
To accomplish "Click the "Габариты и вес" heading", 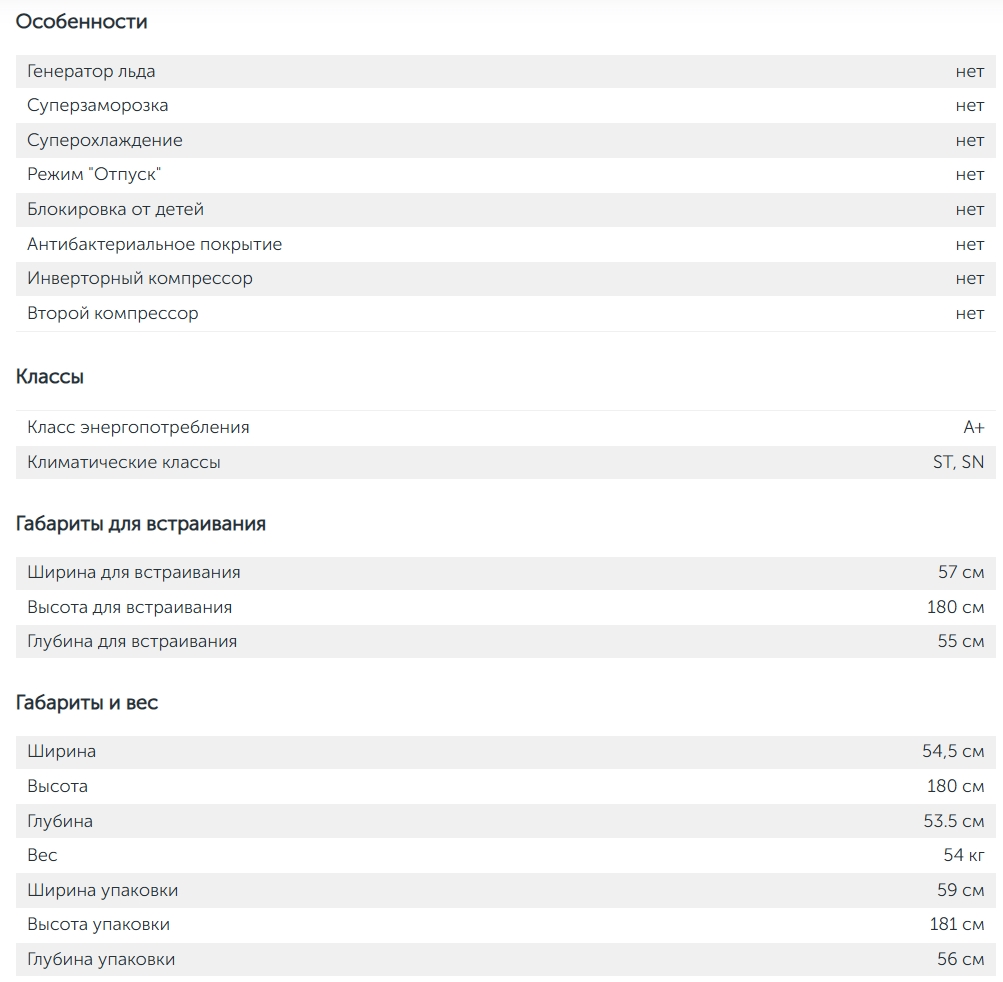I will click(x=87, y=702).
